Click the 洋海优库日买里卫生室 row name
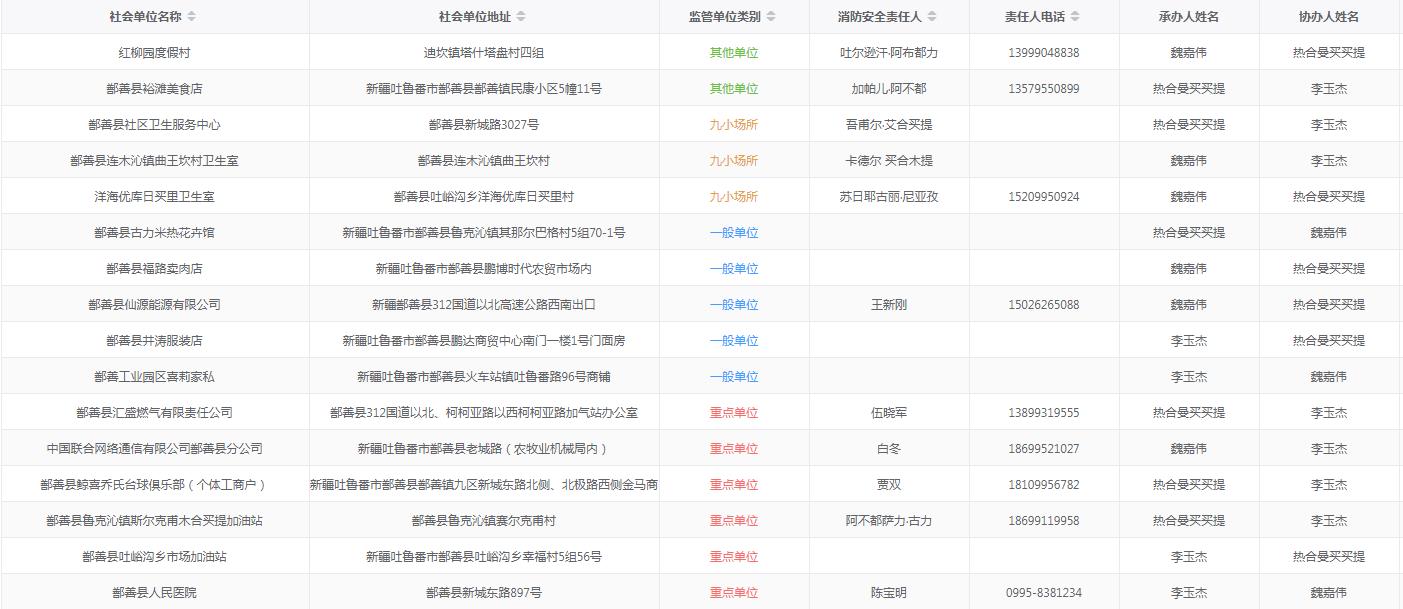 click(x=154, y=197)
